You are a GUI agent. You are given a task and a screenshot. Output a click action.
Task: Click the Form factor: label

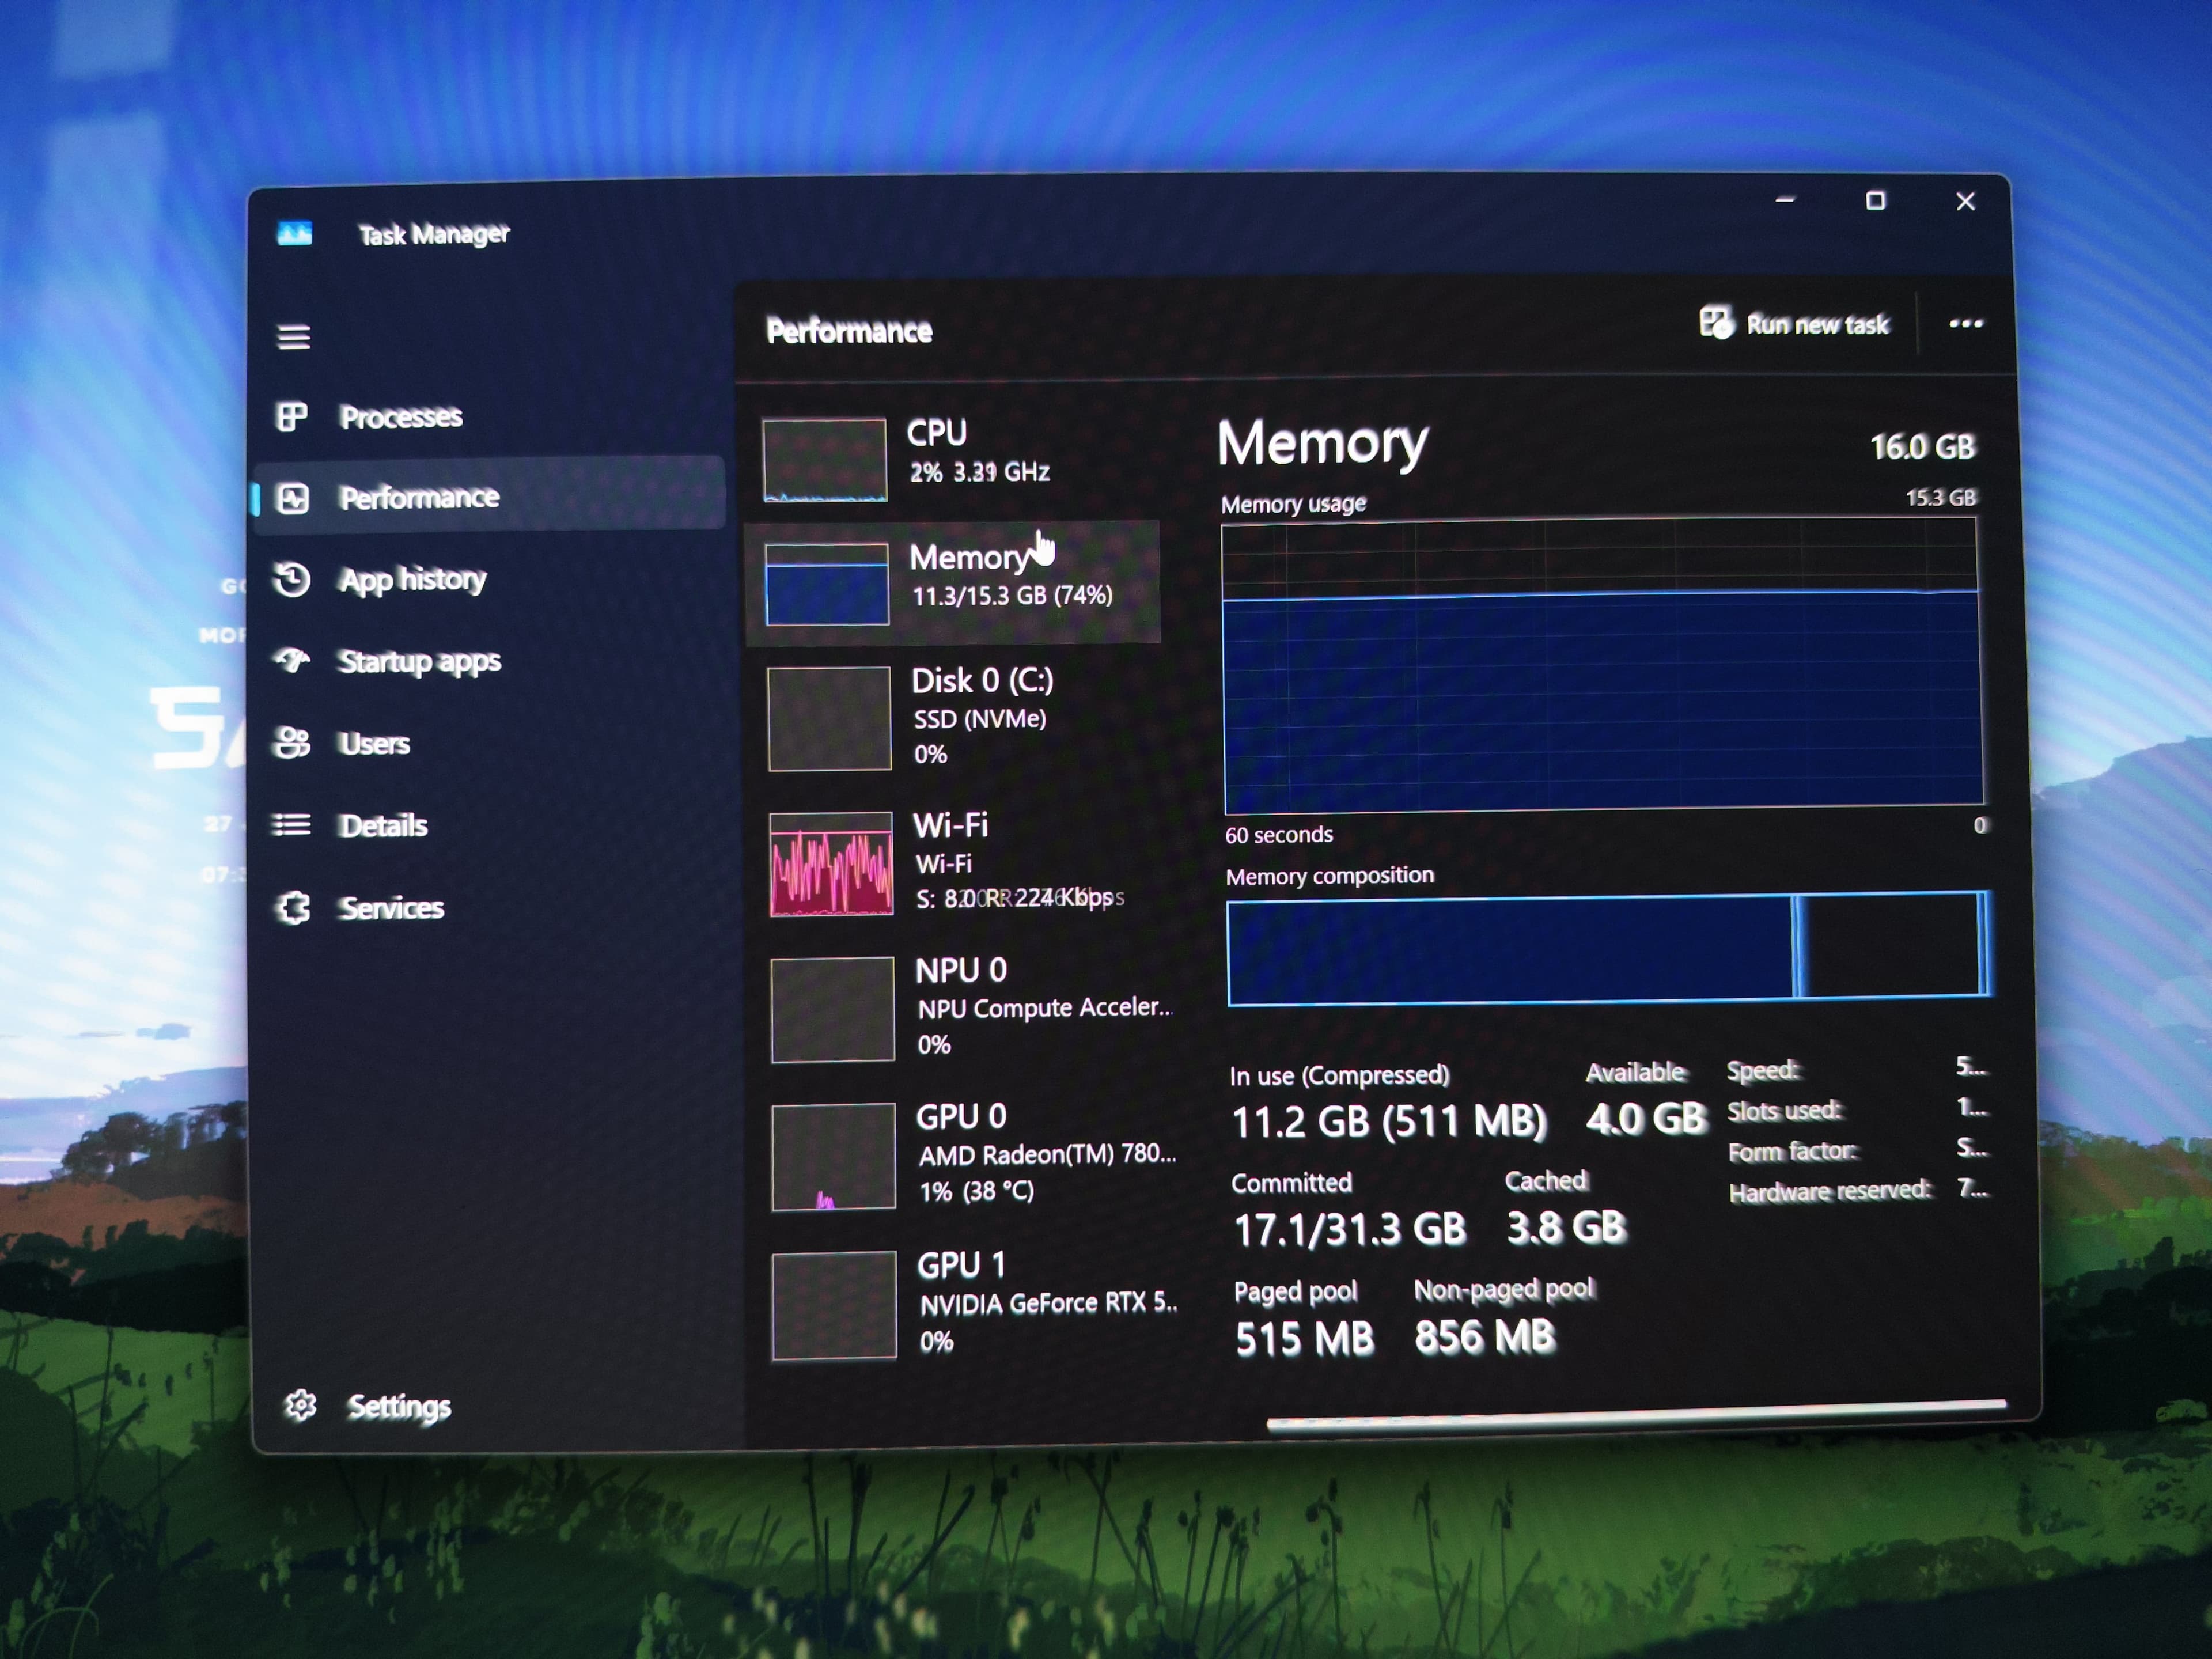(1793, 1152)
